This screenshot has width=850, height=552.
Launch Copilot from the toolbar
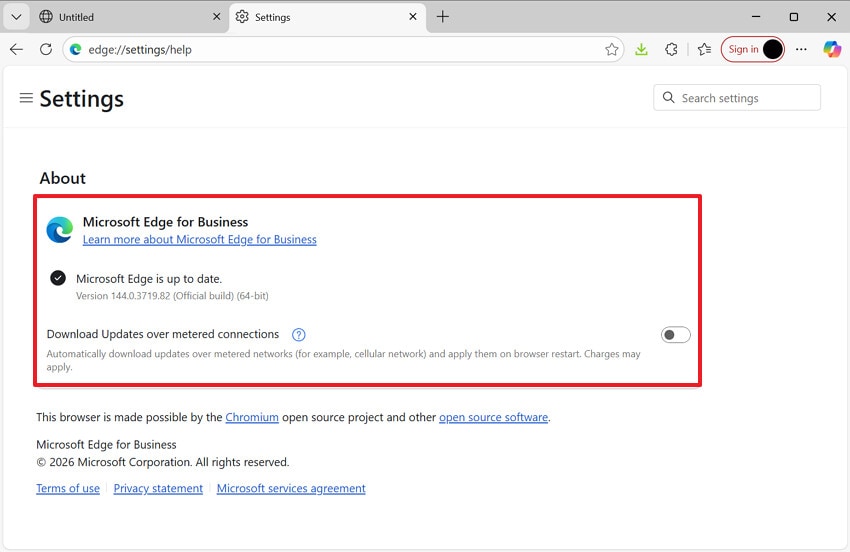tap(832, 49)
